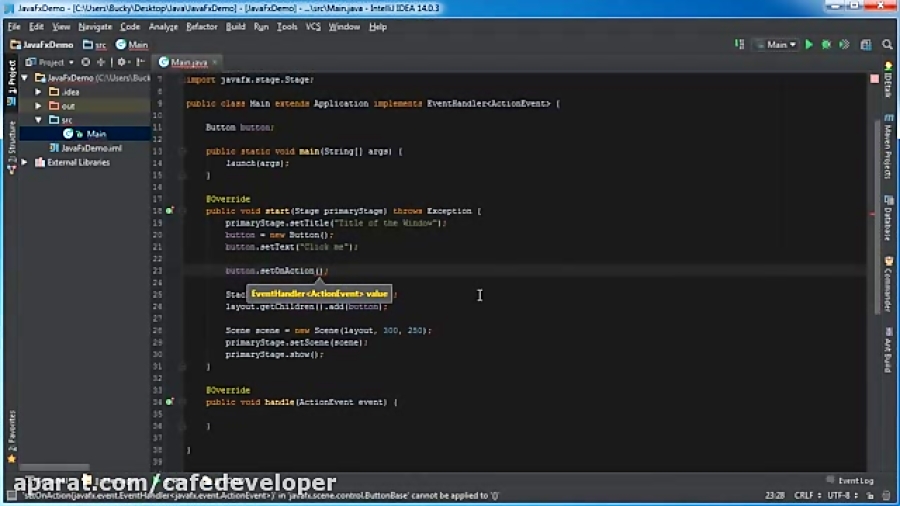Open the Help menu
The height and width of the screenshot is (506, 900).
coord(378,26)
